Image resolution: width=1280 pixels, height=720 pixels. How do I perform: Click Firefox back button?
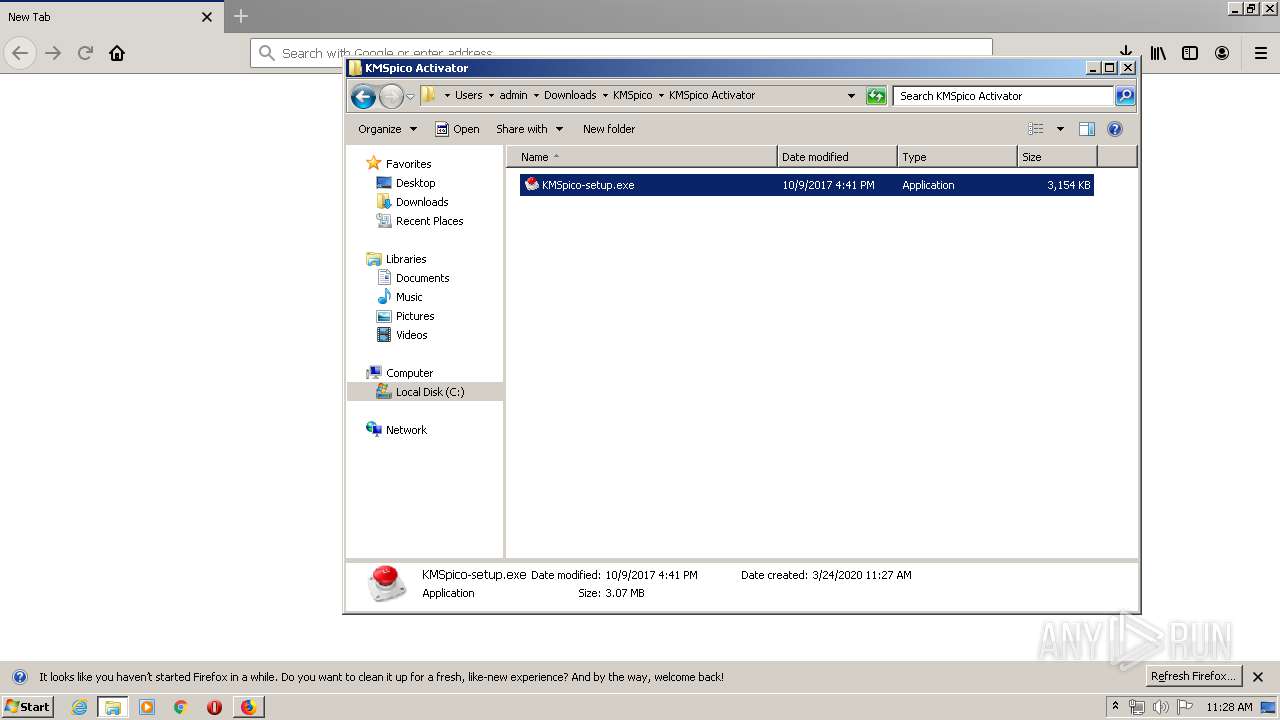(x=20, y=53)
